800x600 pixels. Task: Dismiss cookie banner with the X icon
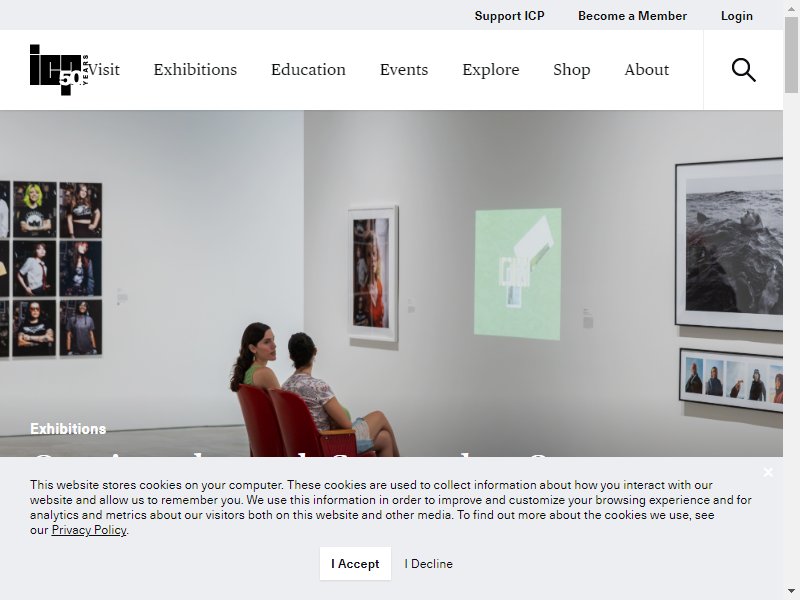[768, 472]
